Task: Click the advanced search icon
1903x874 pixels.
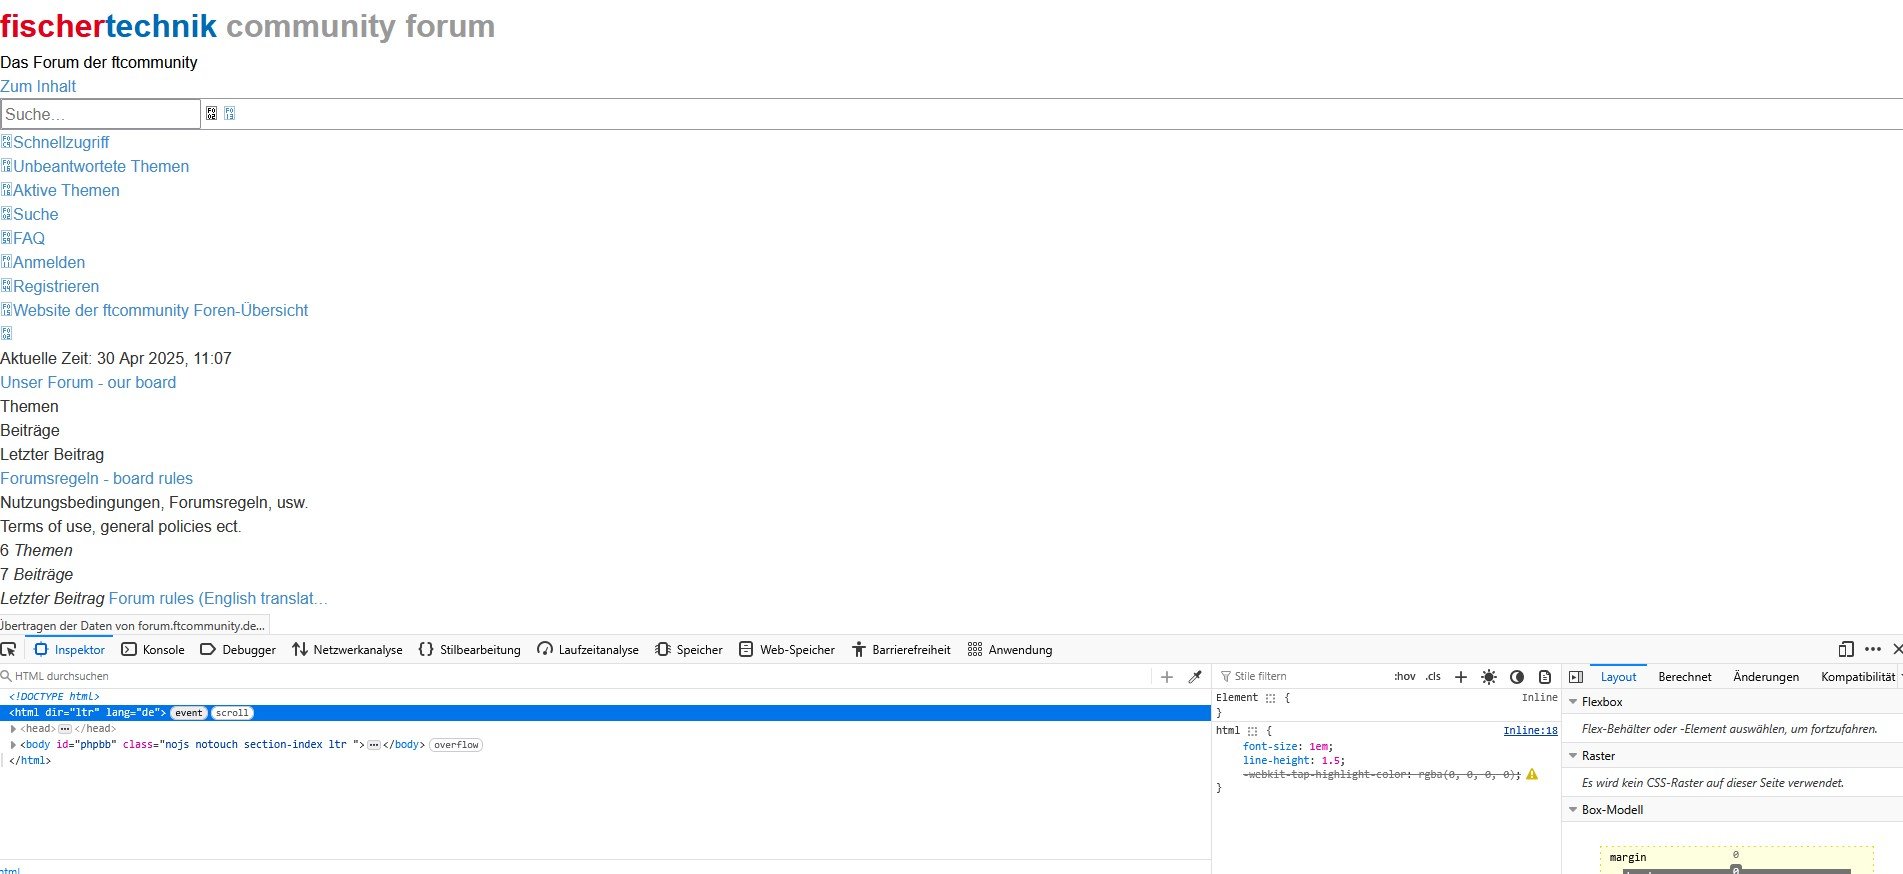Action: [x=229, y=114]
